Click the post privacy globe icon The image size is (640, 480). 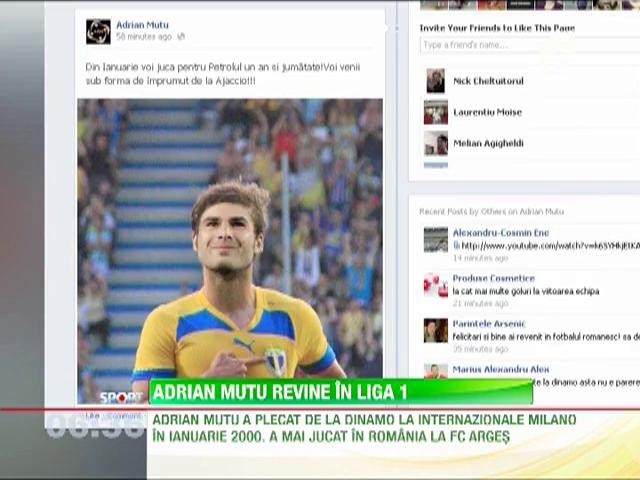(181, 37)
